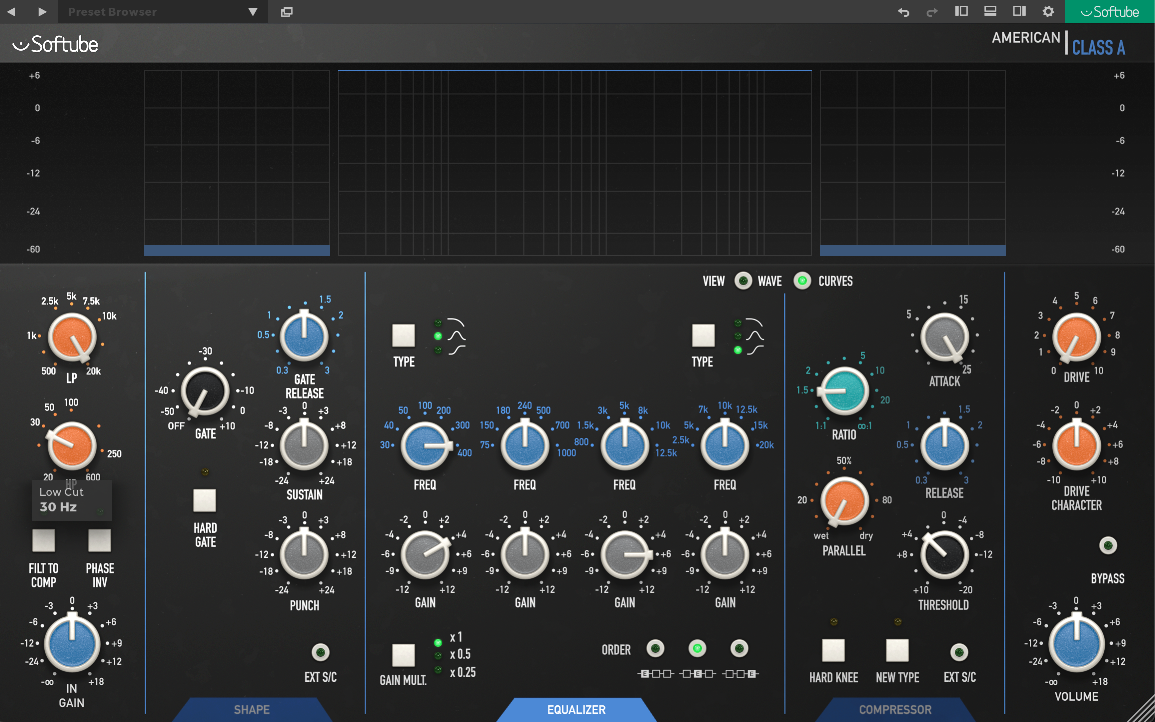Click the low-mid band FREQ knob
Screen dimensions: 1155x722
click(x=525, y=446)
